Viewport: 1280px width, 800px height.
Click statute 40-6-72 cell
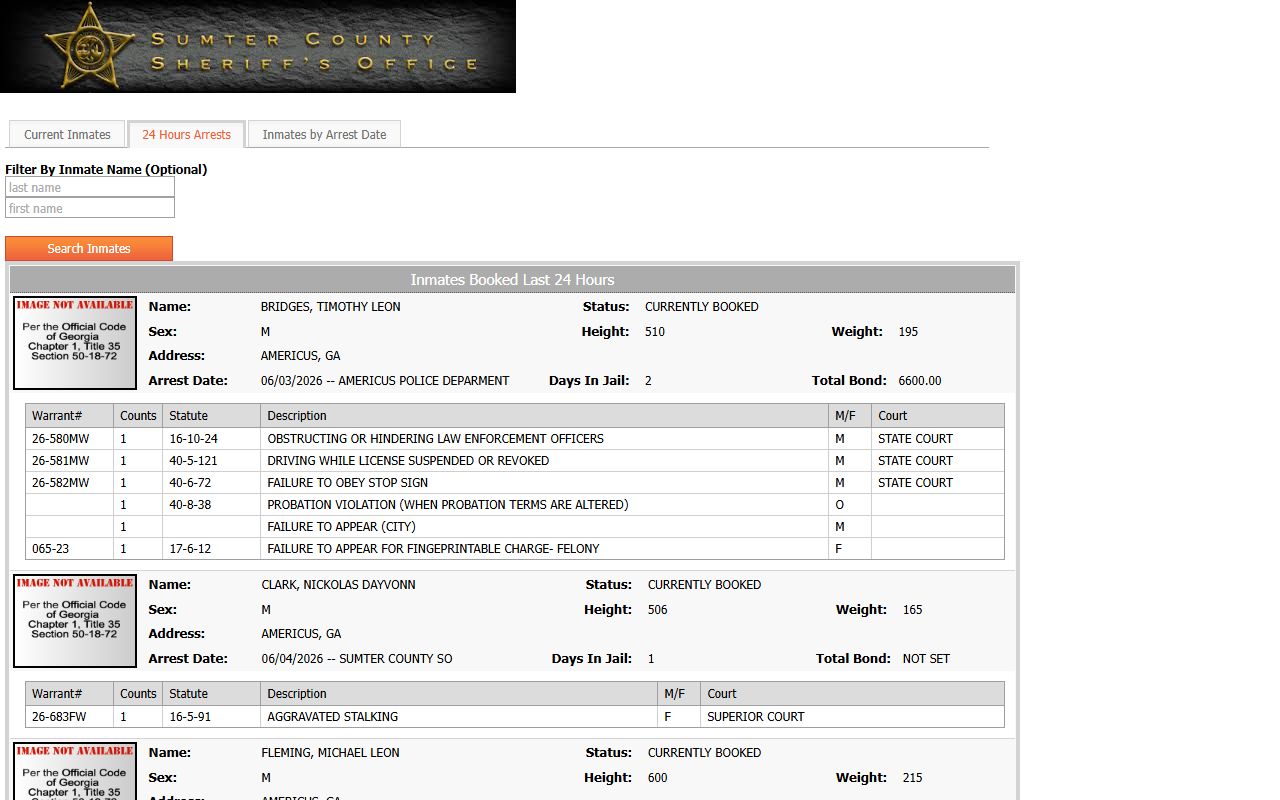[x=211, y=483]
